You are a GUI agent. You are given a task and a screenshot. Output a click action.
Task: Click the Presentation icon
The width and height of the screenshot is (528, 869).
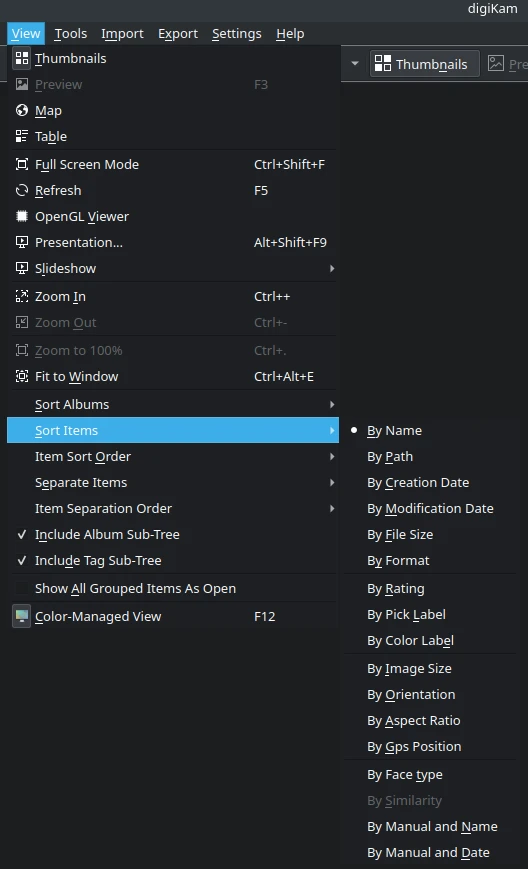tap(22, 242)
